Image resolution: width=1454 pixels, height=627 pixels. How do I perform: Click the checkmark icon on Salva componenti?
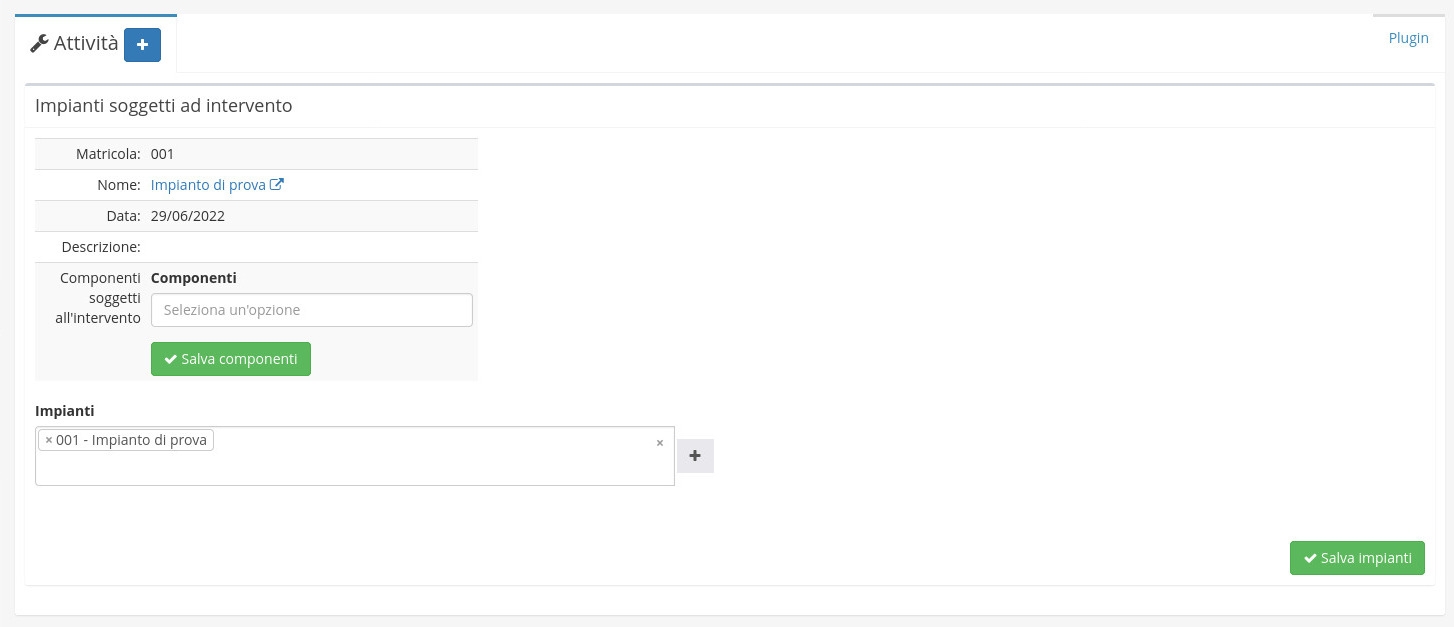pyautogui.click(x=171, y=359)
